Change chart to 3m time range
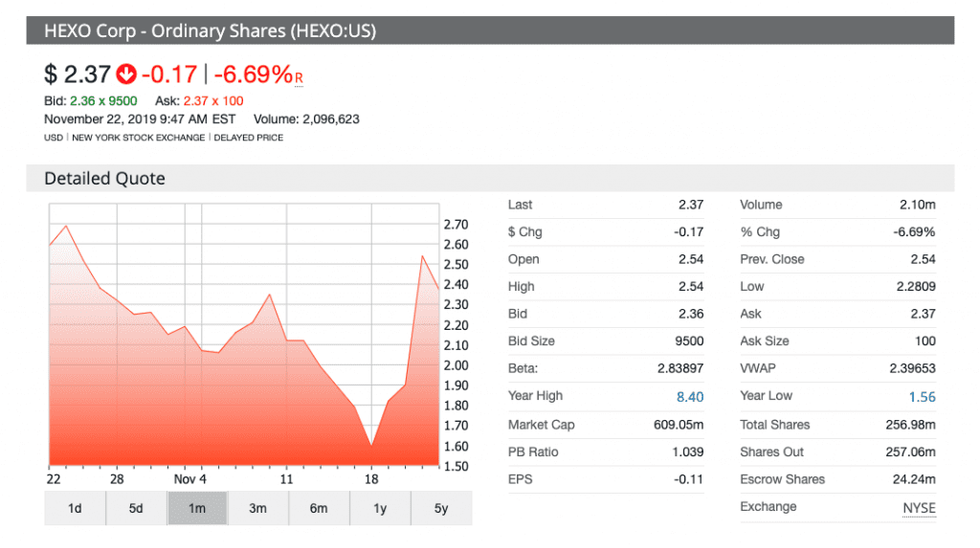The height and width of the screenshot is (548, 980). (258, 508)
